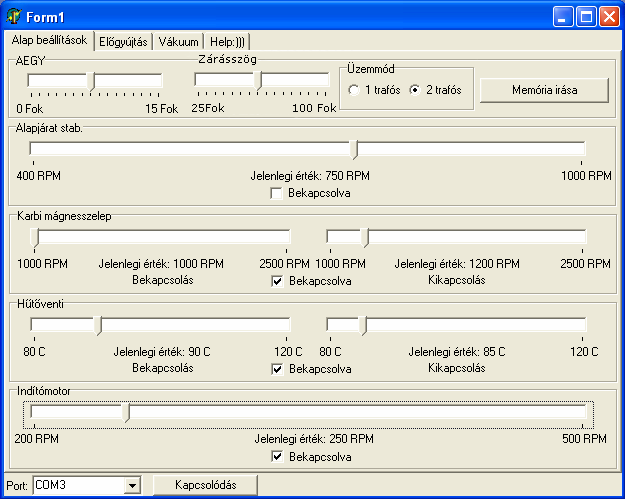
Task: Open the Port dropdown arrow
Action: pos(132,485)
